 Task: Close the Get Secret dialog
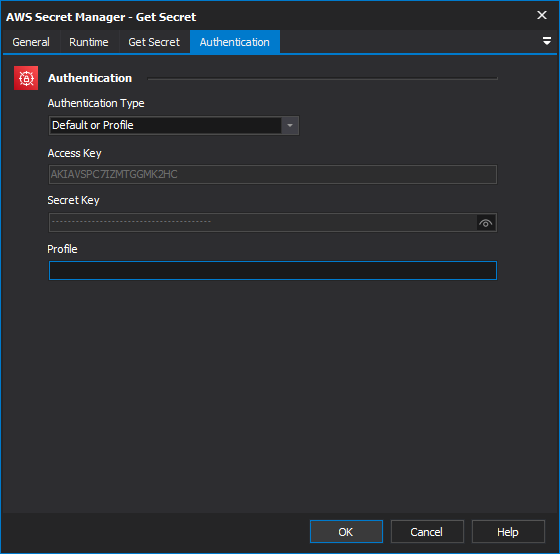(x=542, y=15)
